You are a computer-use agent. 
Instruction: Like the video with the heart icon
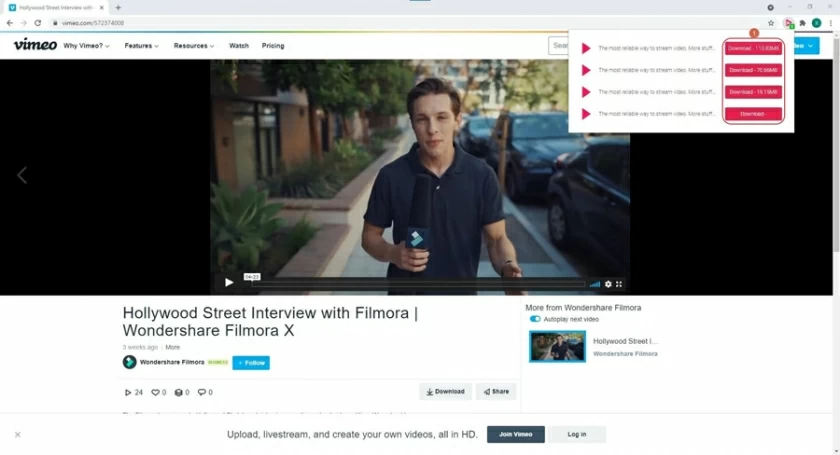pyautogui.click(x=155, y=392)
